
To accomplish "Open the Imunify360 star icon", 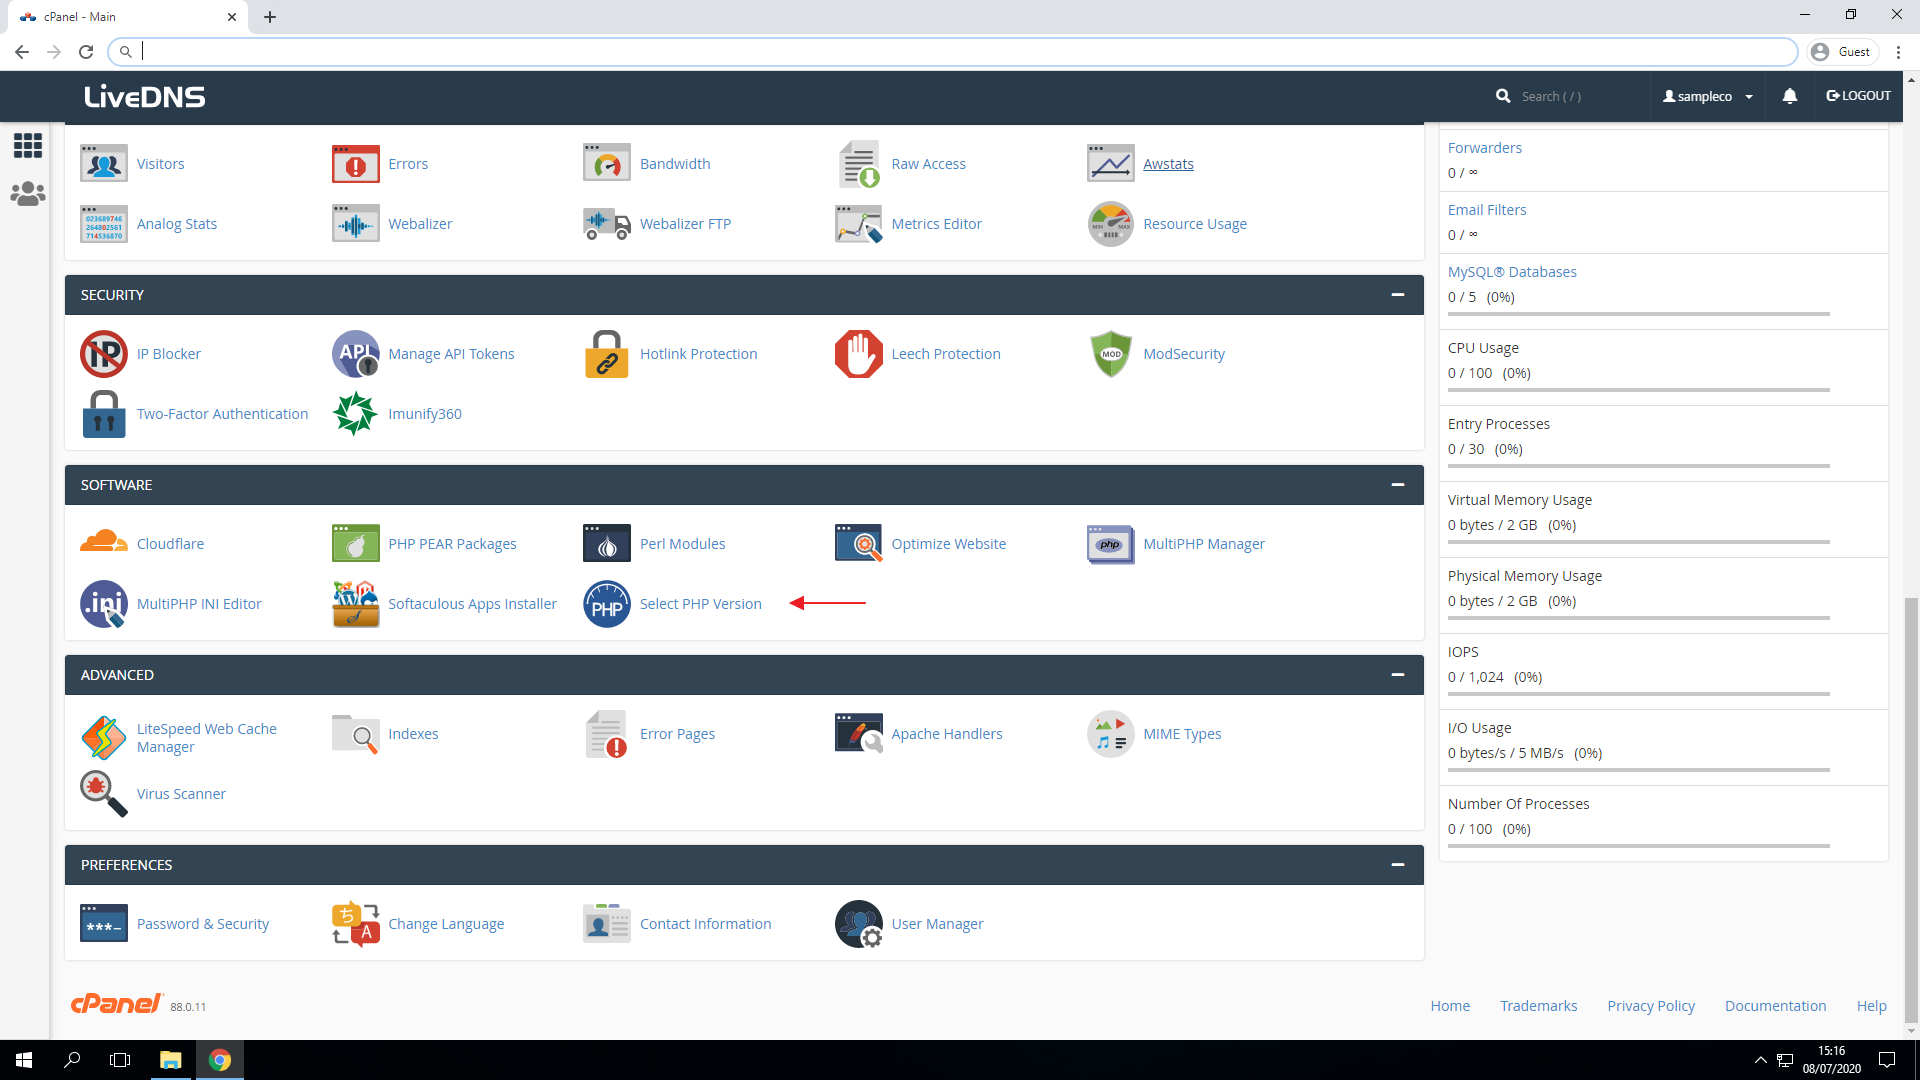I will [355, 414].
